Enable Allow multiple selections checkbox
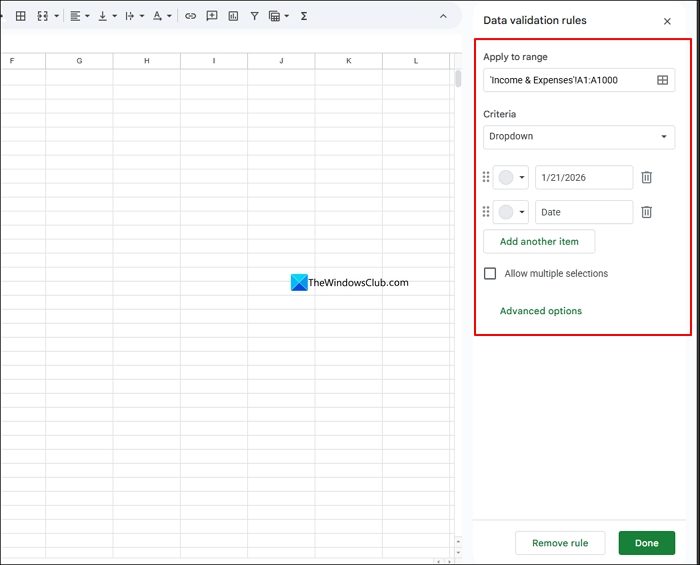Viewport: 700px width, 565px height. tap(490, 274)
